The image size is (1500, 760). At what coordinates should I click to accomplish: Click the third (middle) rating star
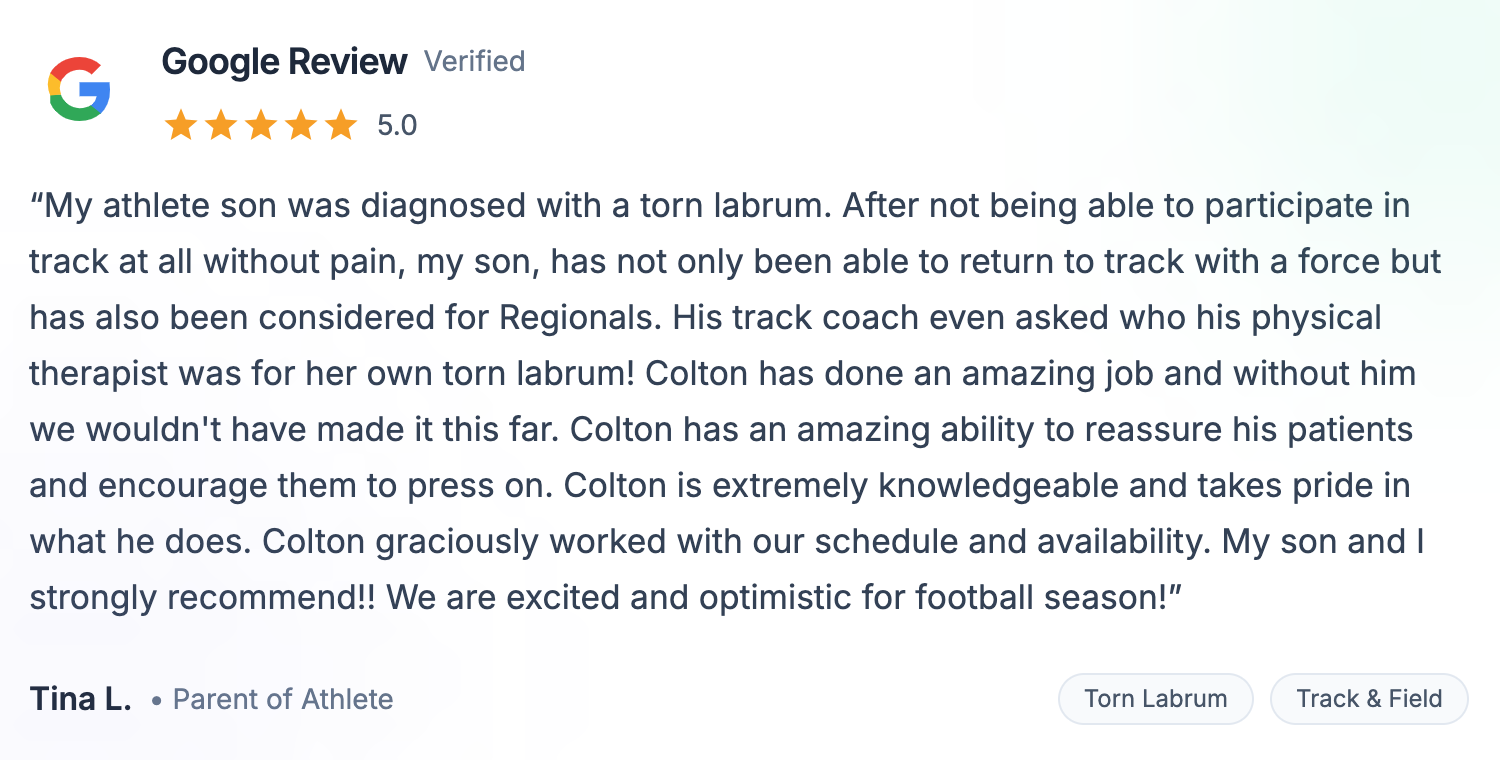point(261,126)
